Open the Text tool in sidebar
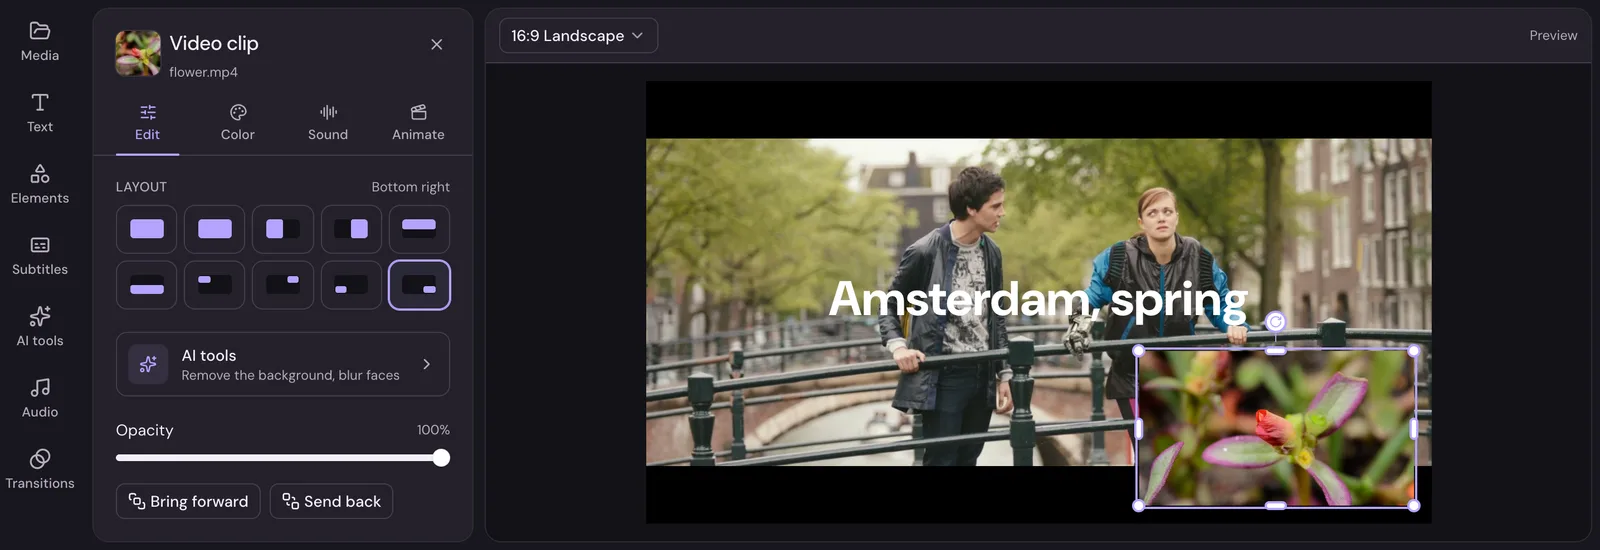The width and height of the screenshot is (1600, 550). coord(40,113)
